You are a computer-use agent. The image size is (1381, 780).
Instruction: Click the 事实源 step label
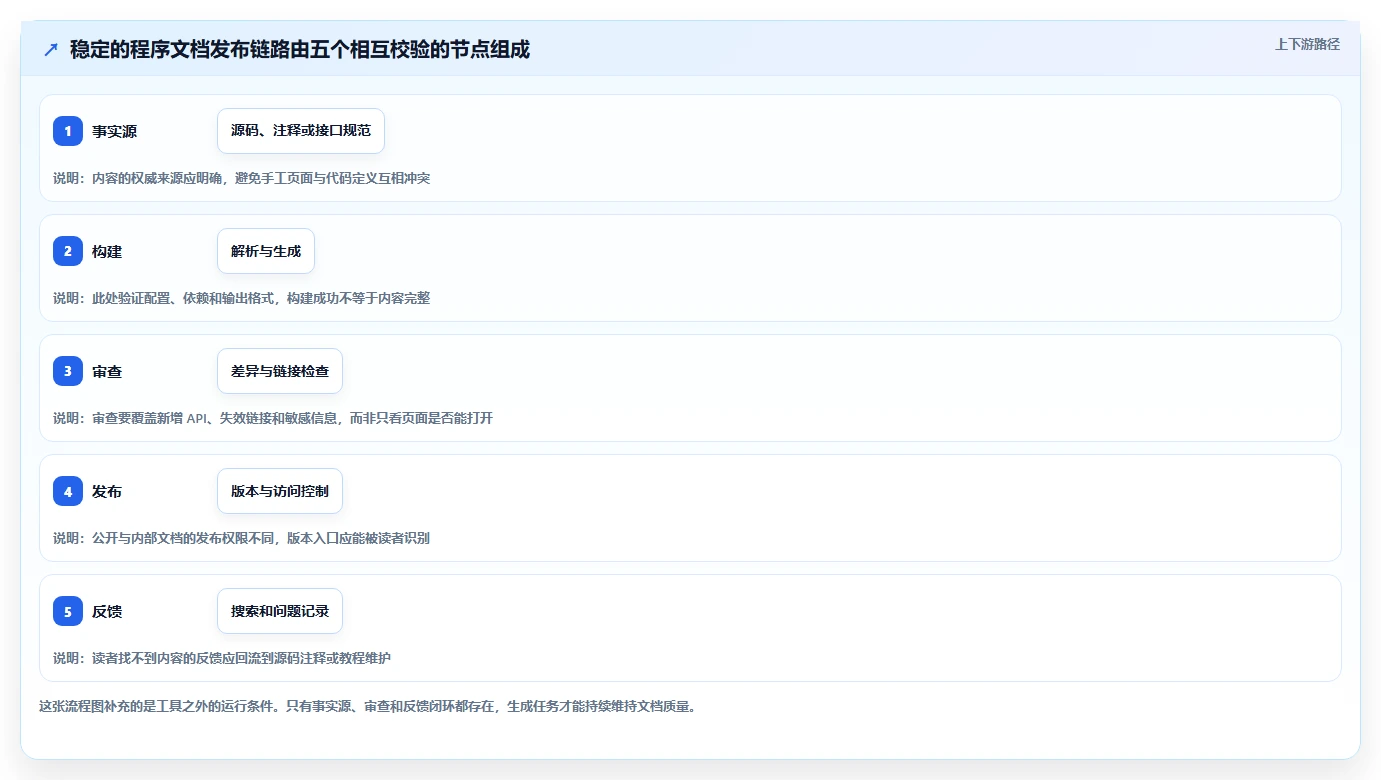[115, 131]
